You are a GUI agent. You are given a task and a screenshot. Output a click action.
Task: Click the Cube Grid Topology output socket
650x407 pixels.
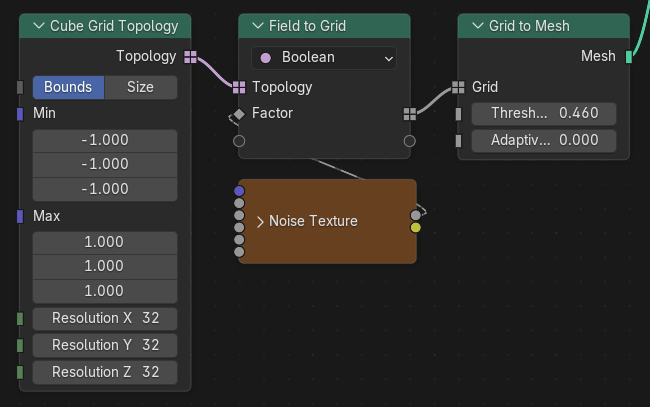[x=190, y=57]
